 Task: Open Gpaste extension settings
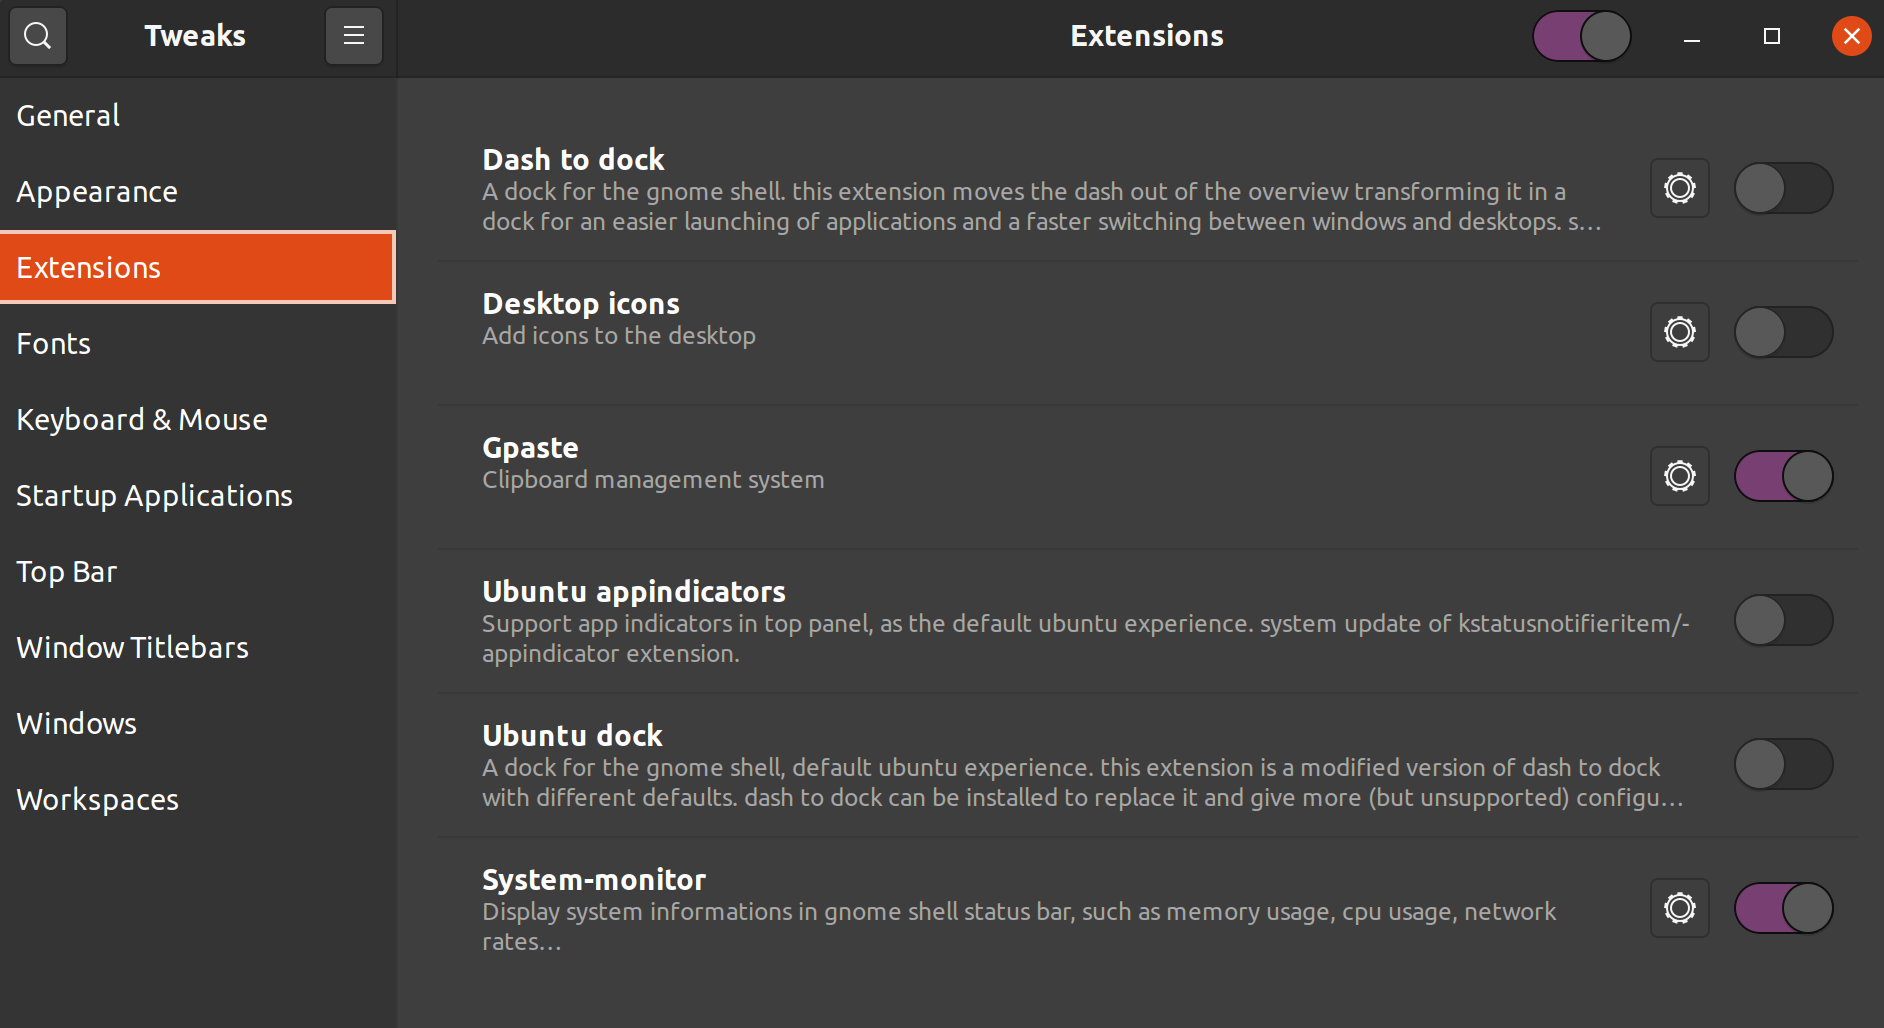[x=1679, y=476]
